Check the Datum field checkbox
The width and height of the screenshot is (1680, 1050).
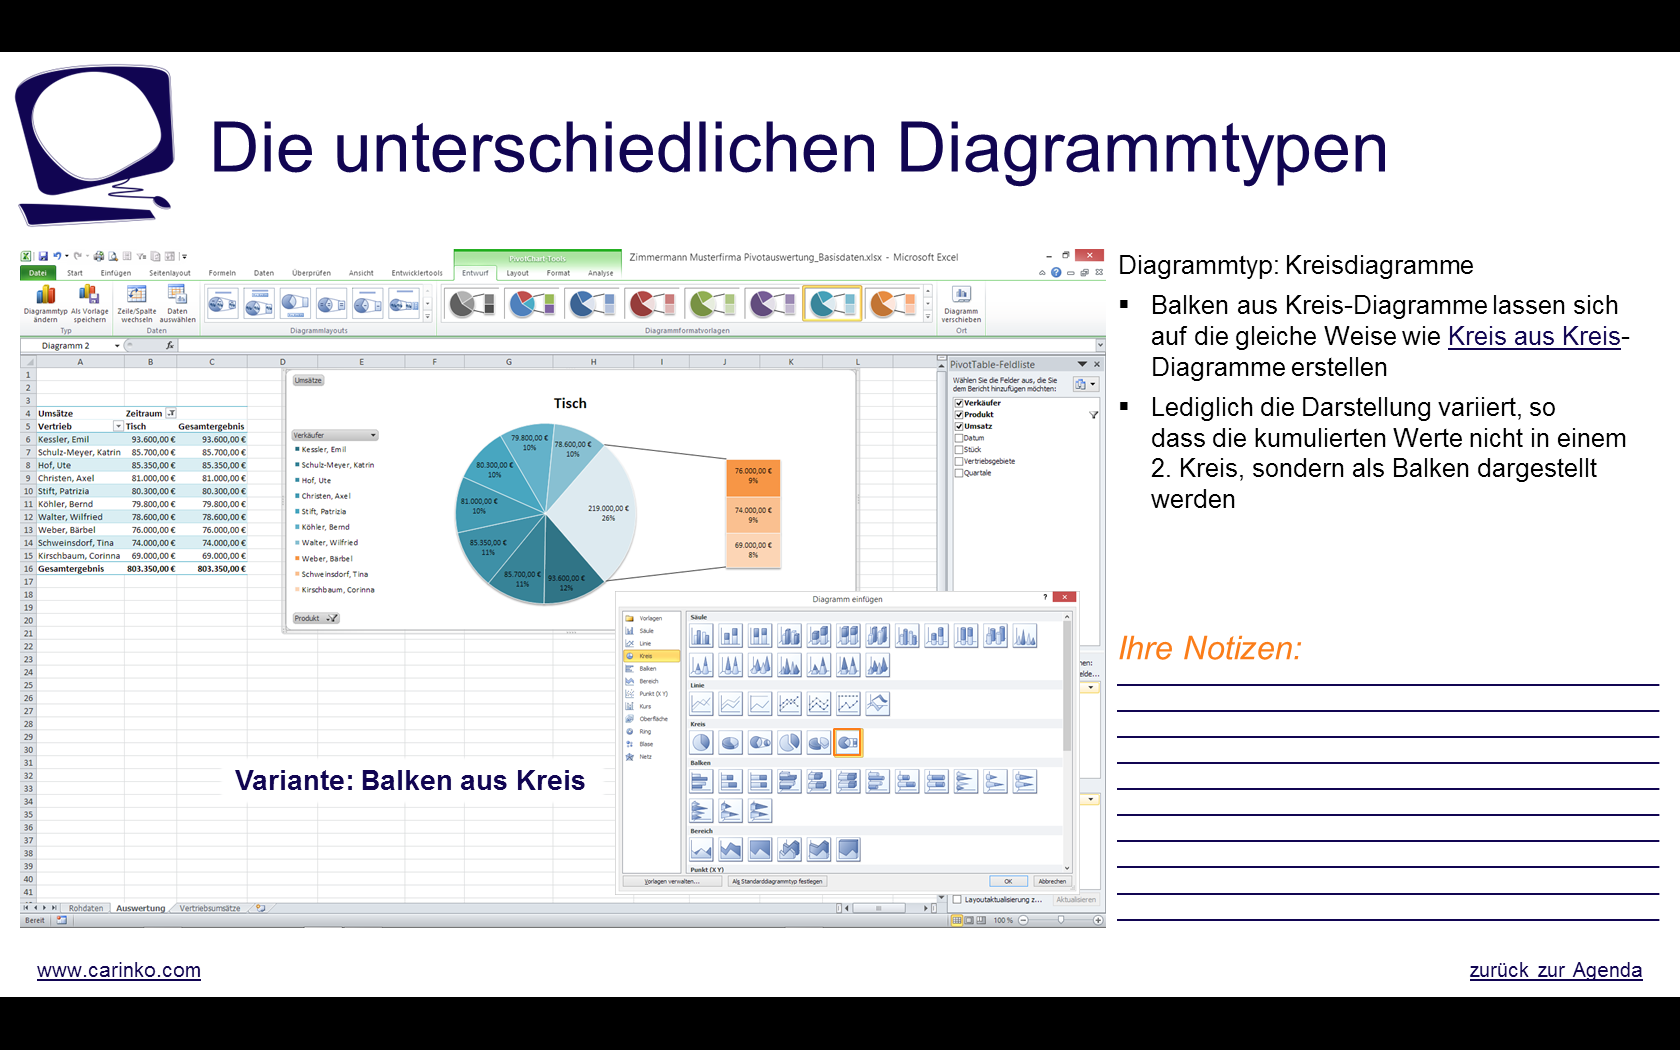[959, 438]
